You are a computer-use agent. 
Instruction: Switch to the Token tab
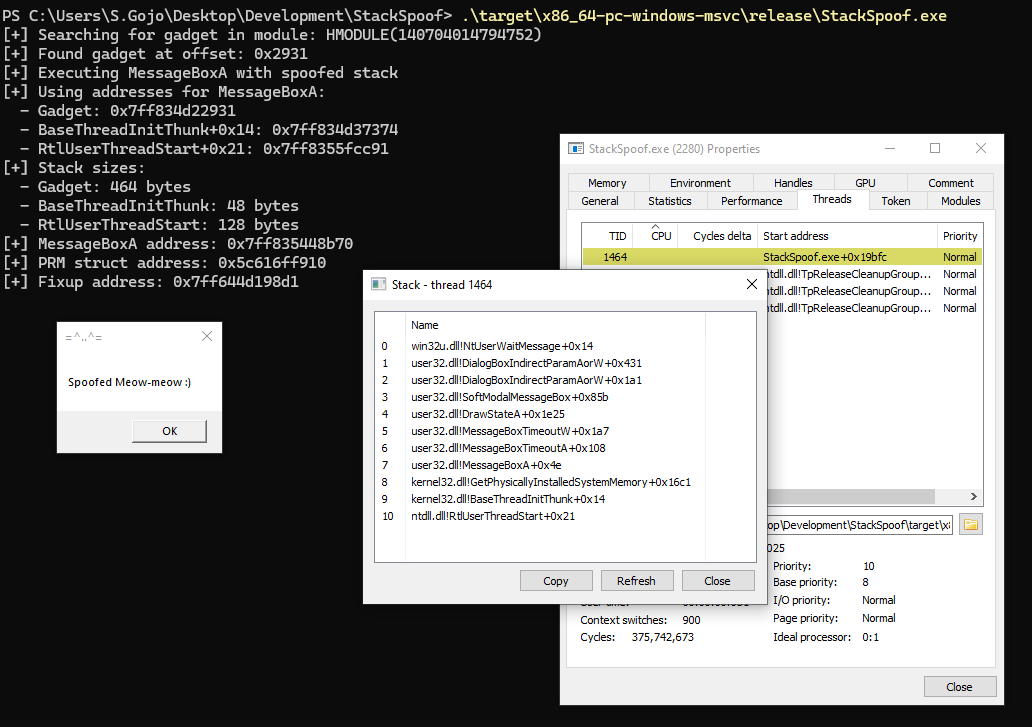pos(896,201)
